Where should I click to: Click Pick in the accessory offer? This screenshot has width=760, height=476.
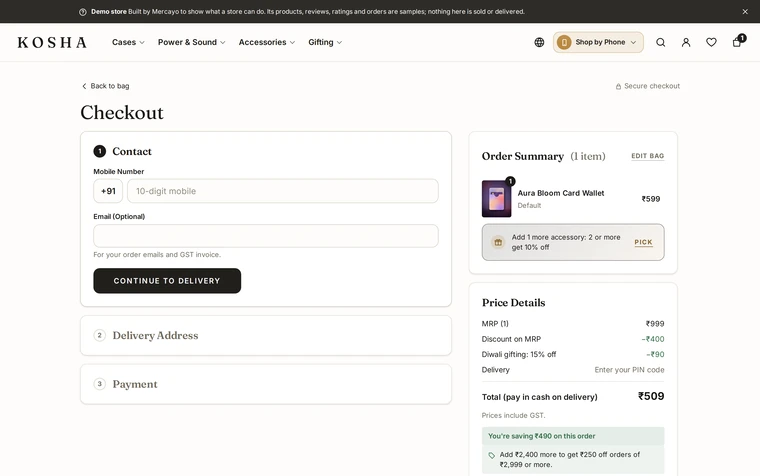643,242
